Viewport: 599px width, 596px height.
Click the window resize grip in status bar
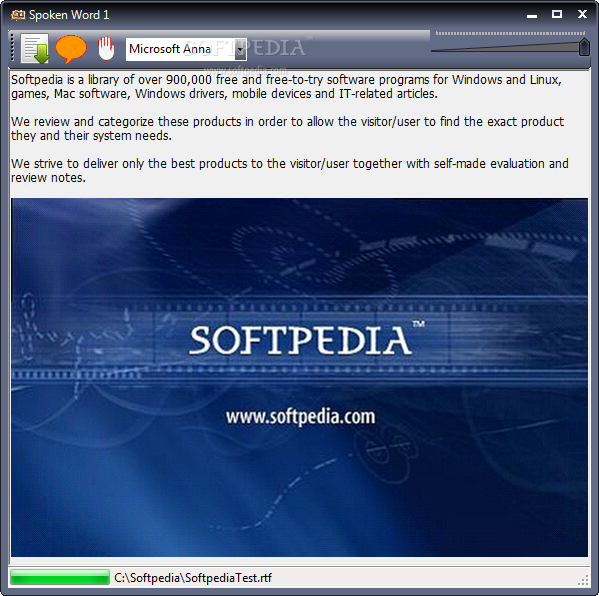pyautogui.click(x=583, y=580)
